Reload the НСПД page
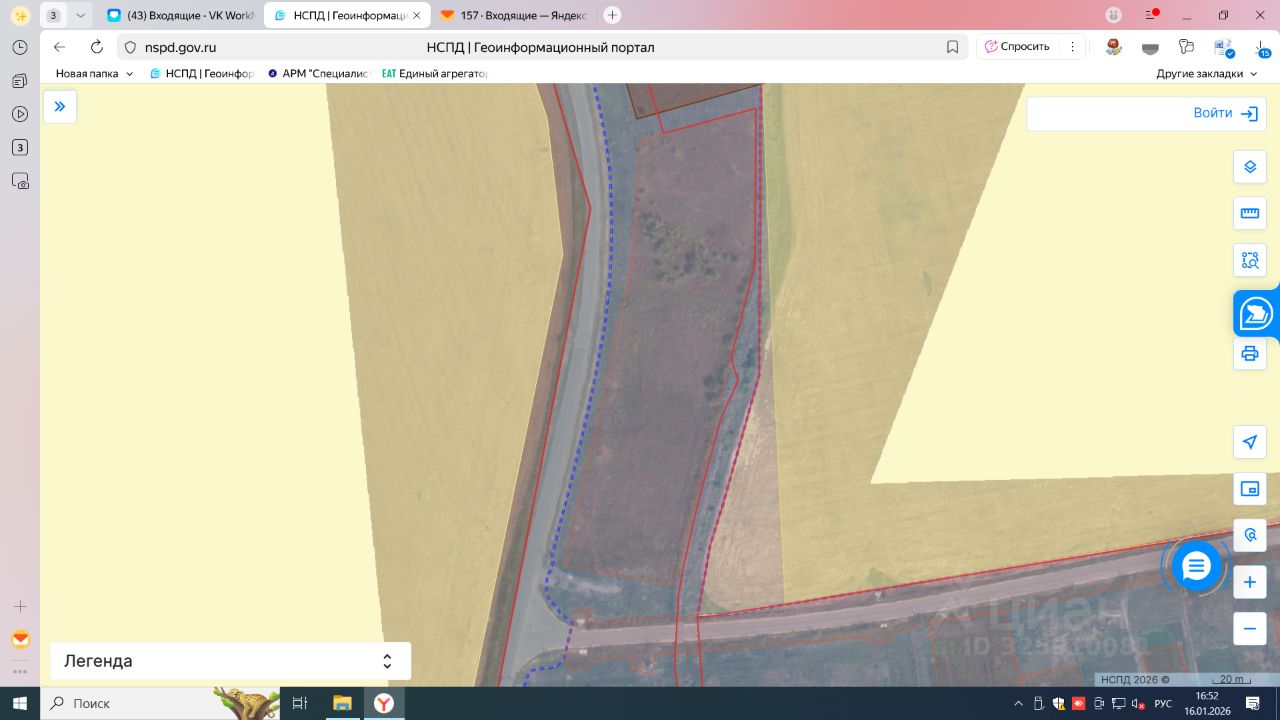Viewport: 1280px width, 720px height. click(x=97, y=47)
